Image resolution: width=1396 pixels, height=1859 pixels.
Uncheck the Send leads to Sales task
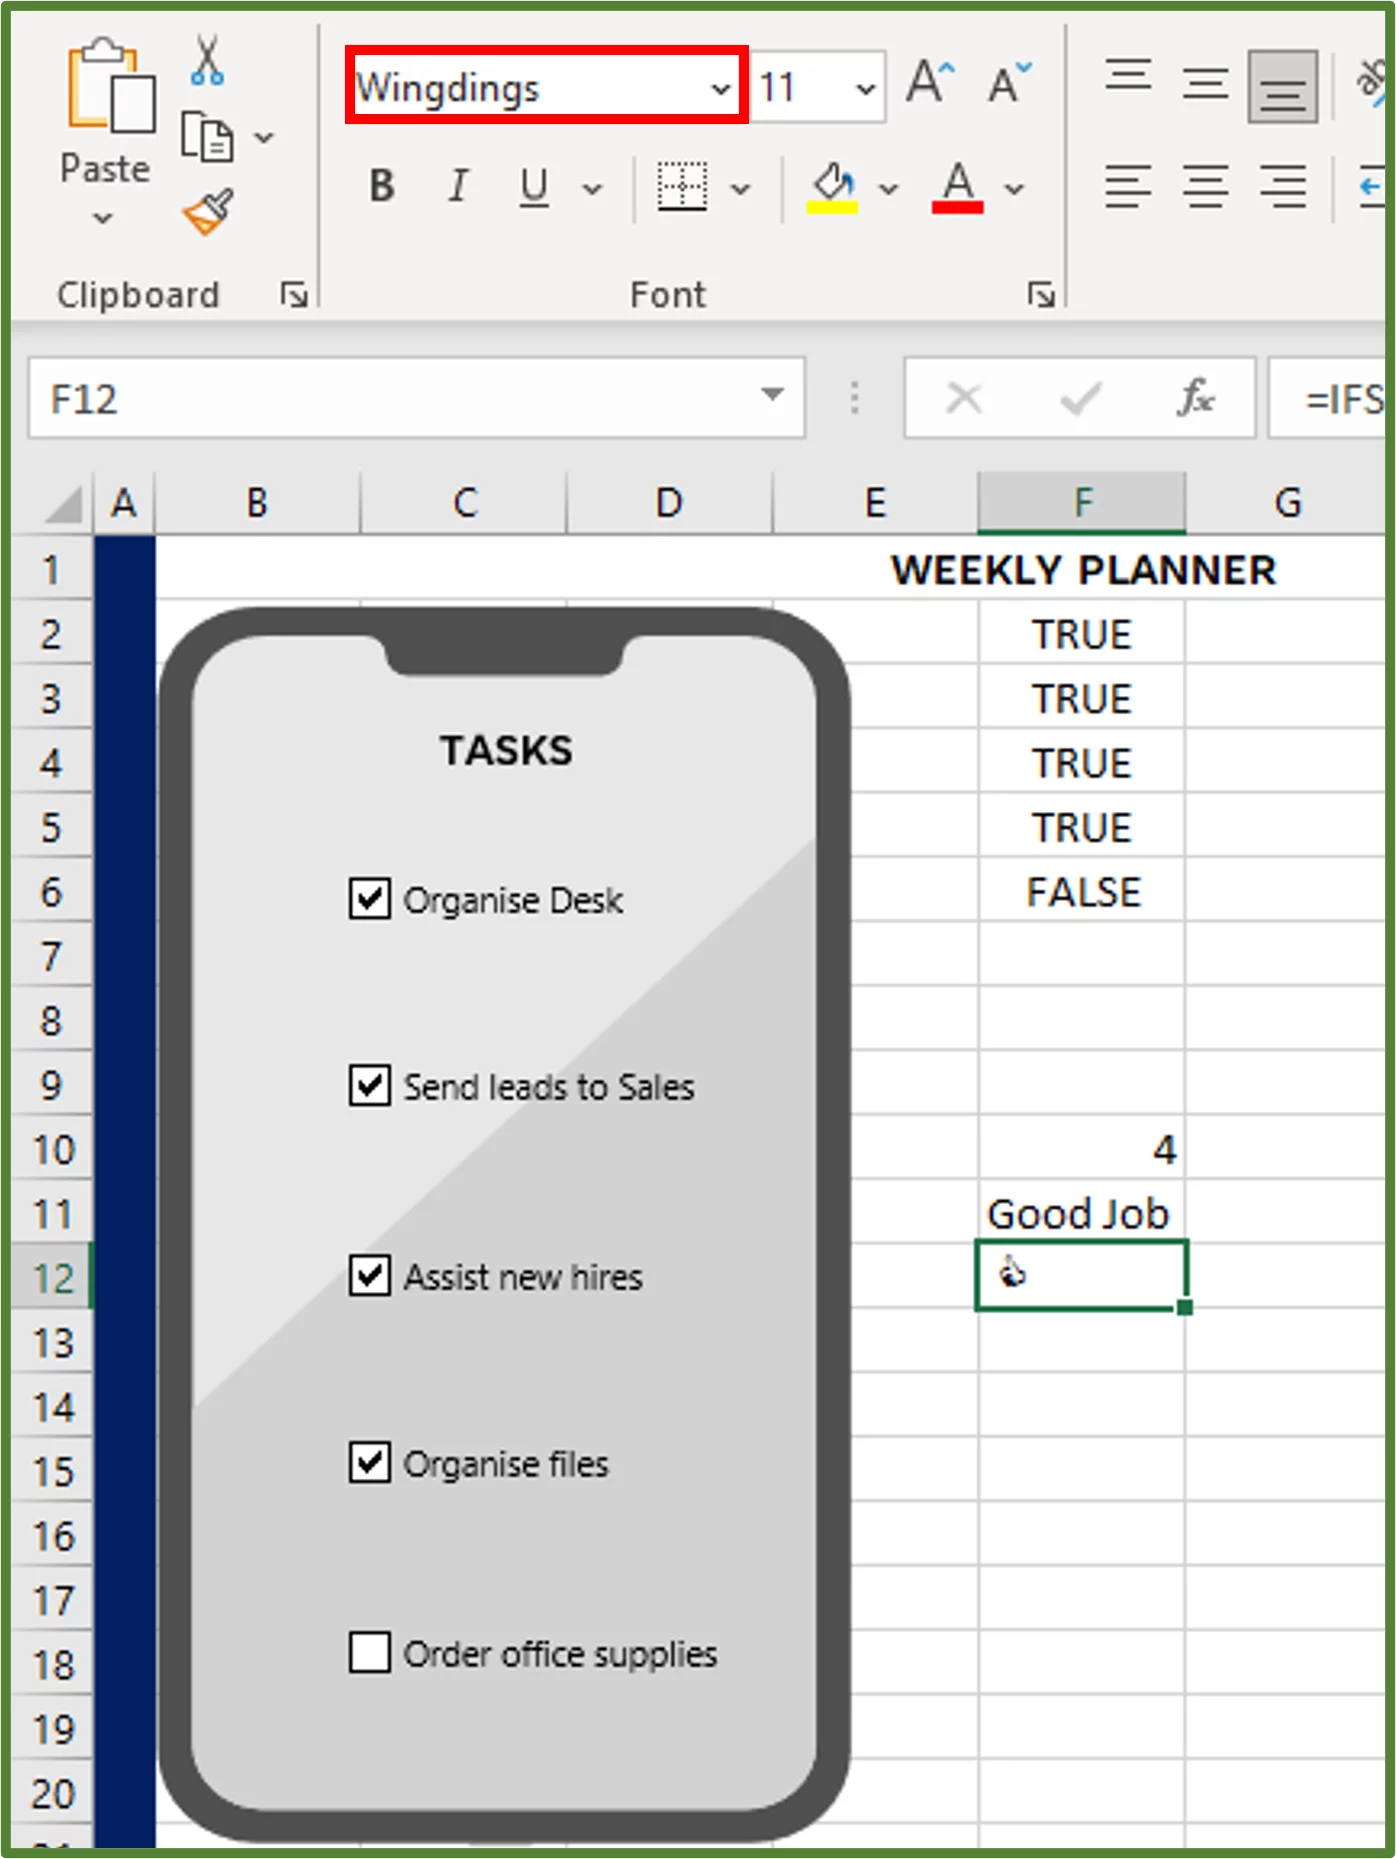(368, 1087)
